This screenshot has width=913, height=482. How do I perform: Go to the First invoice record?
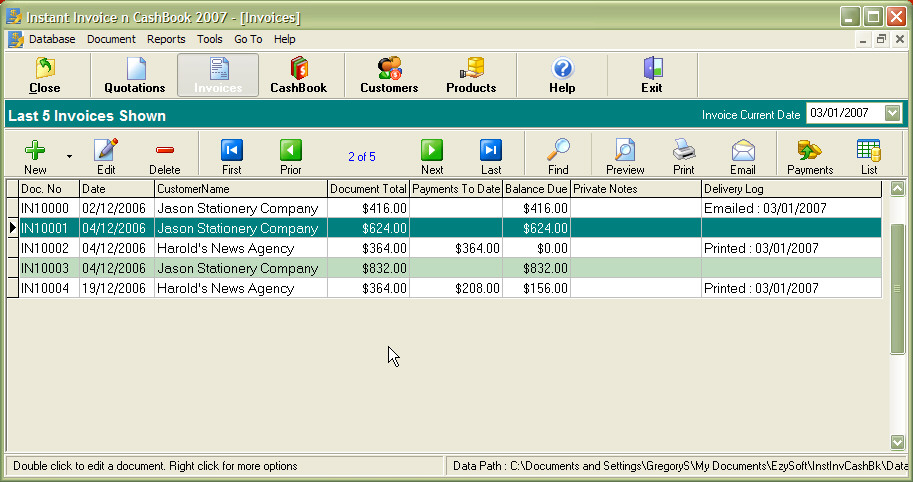pos(232,157)
